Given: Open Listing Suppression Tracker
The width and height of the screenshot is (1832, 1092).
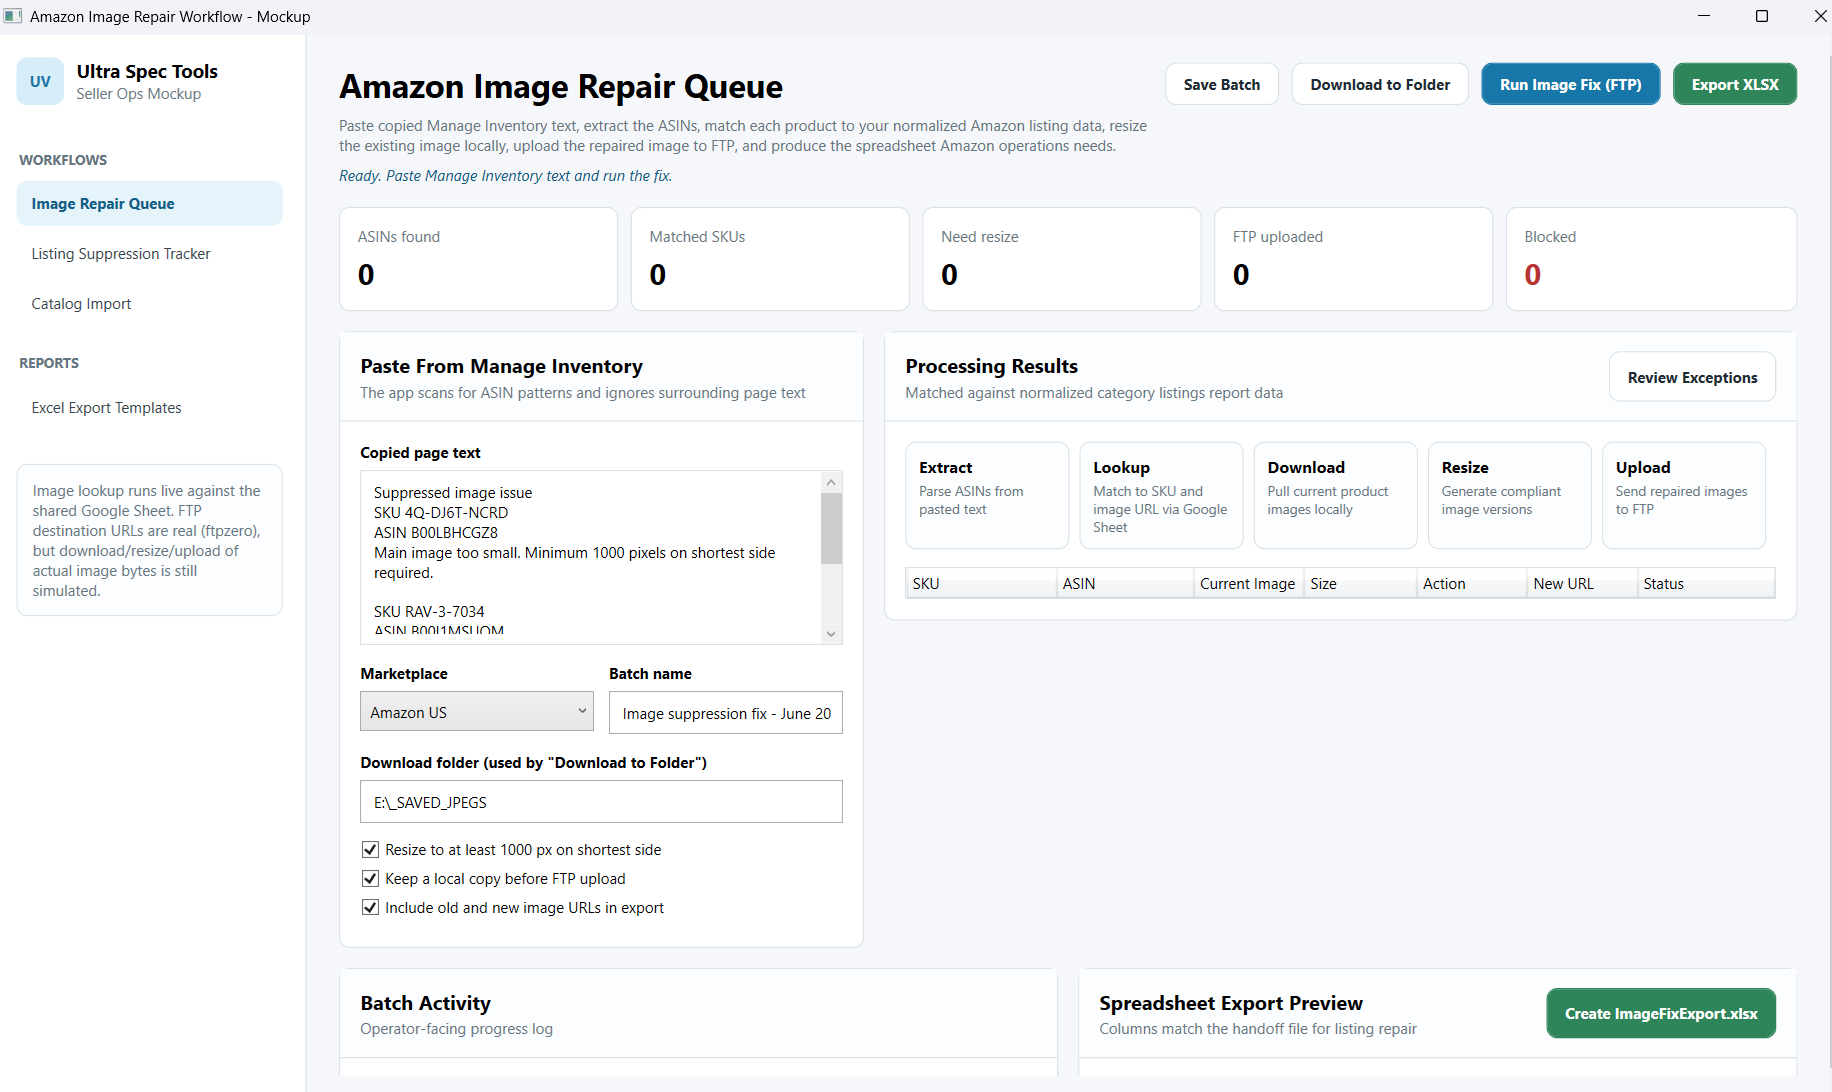Looking at the screenshot, I should point(121,254).
